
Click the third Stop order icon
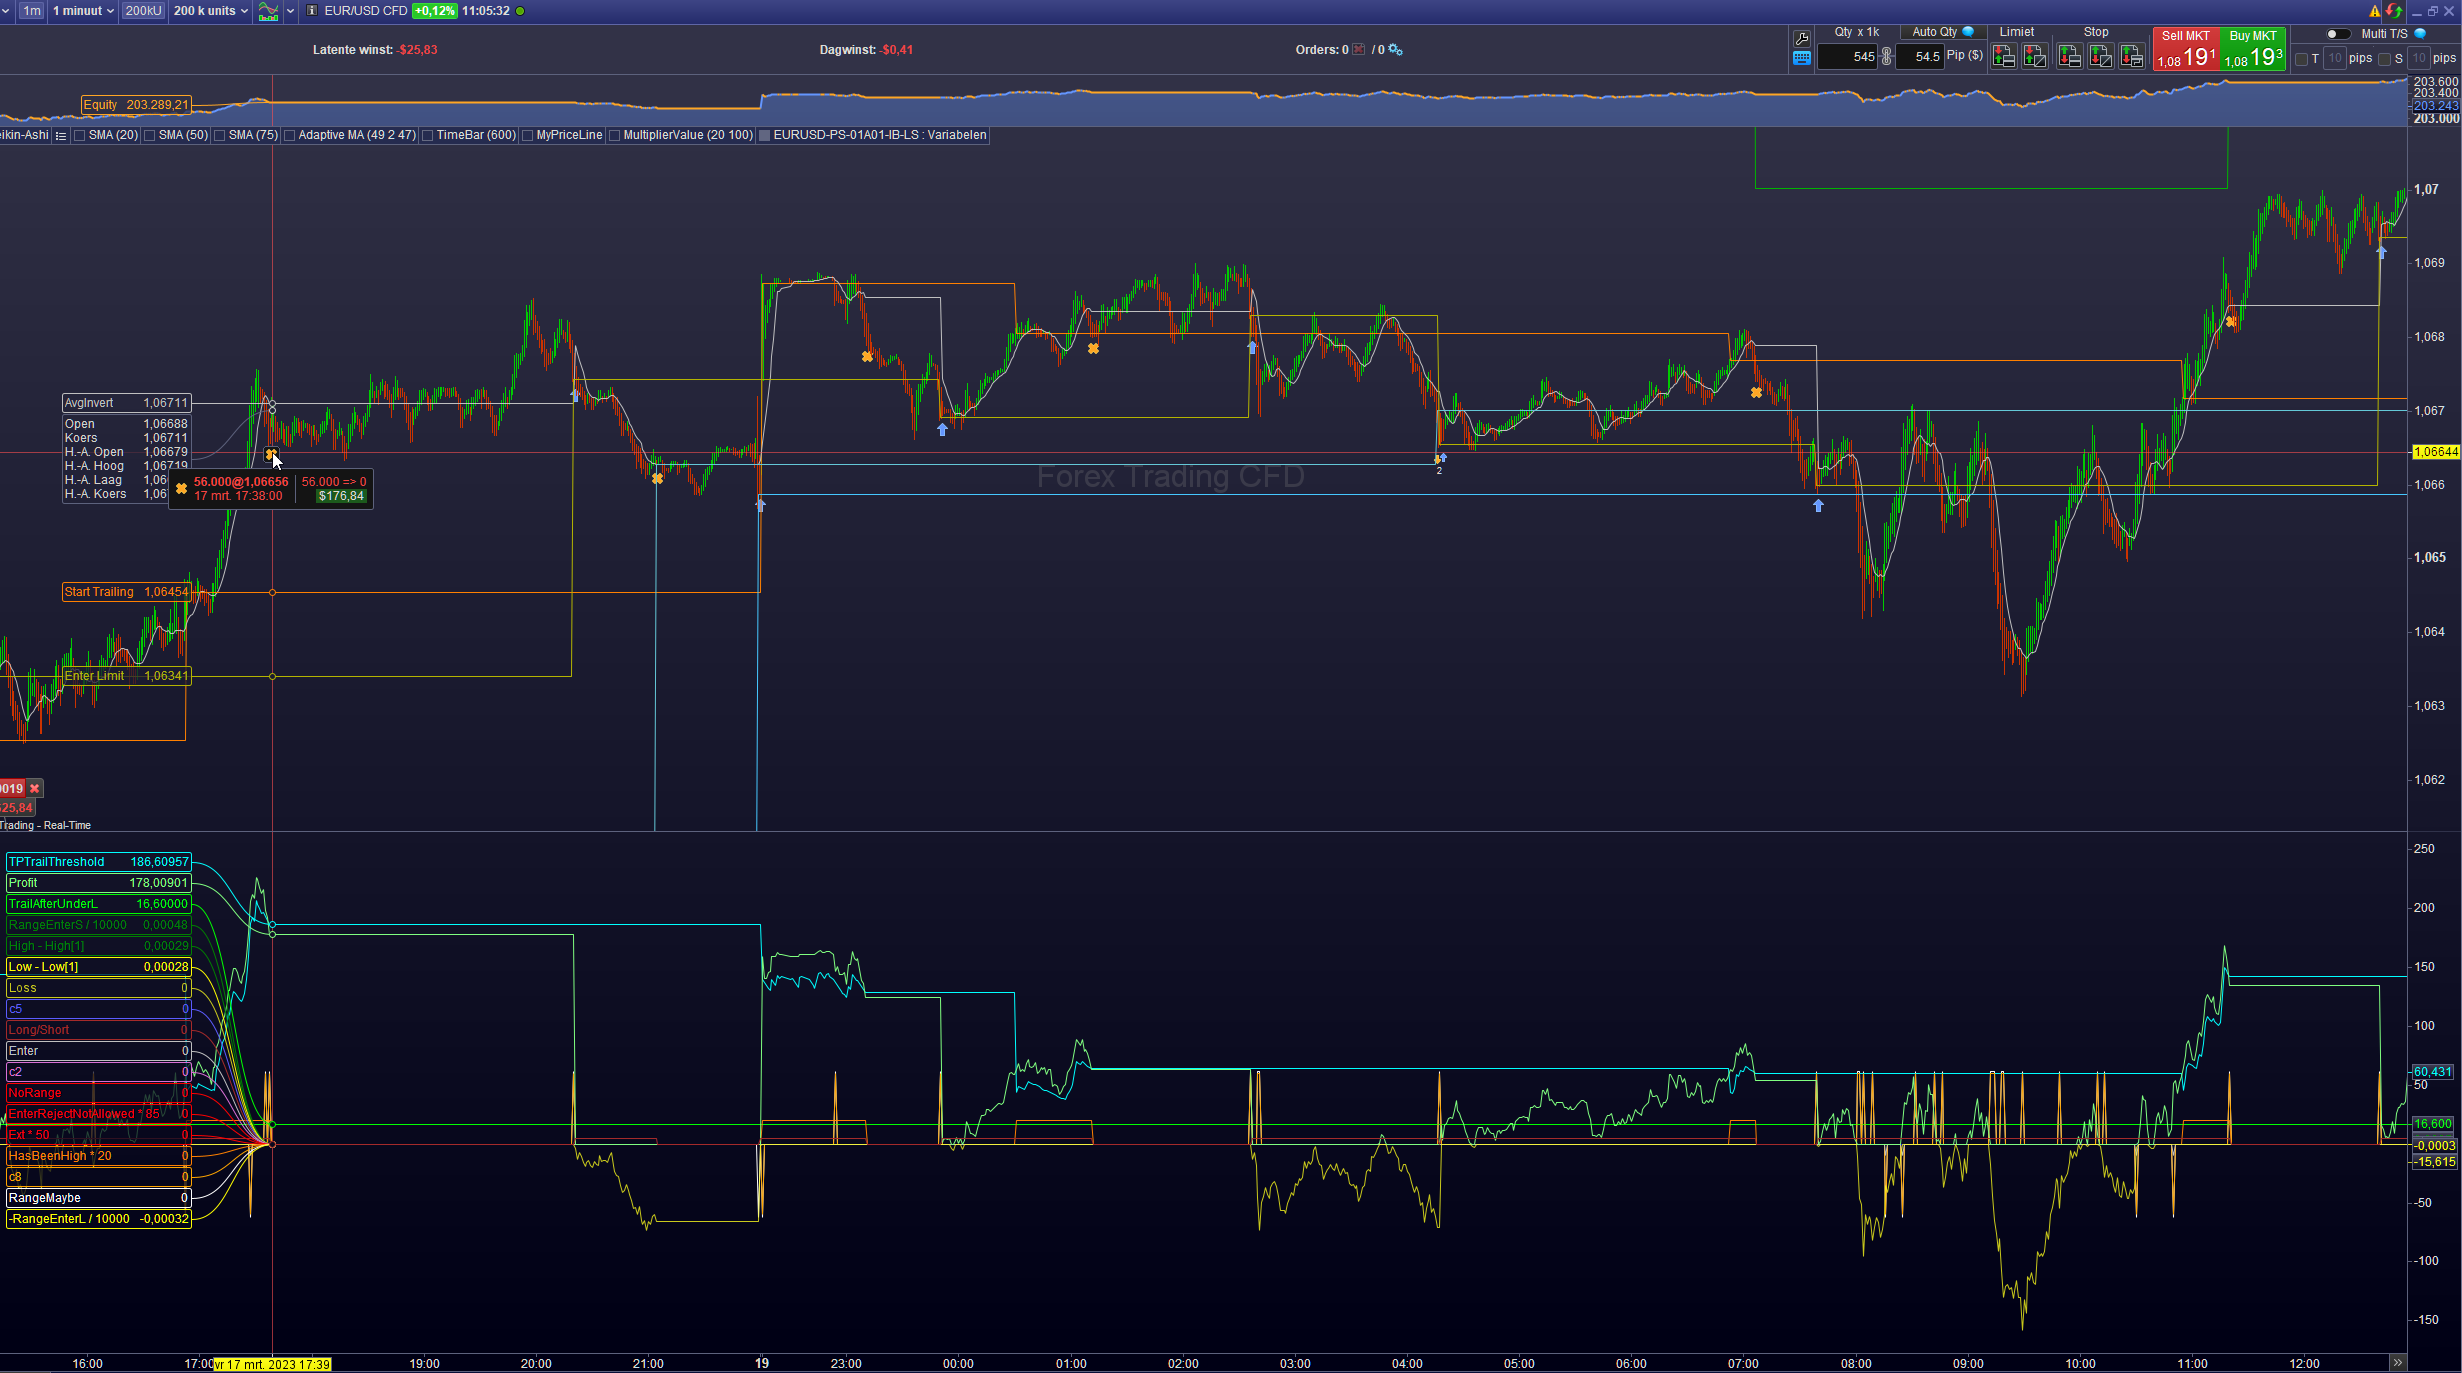[x=2132, y=57]
